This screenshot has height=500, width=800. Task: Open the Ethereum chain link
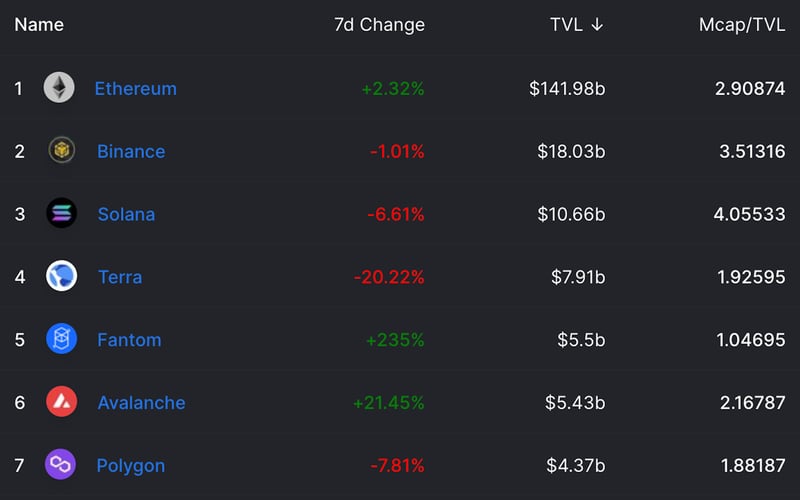[x=135, y=88]
